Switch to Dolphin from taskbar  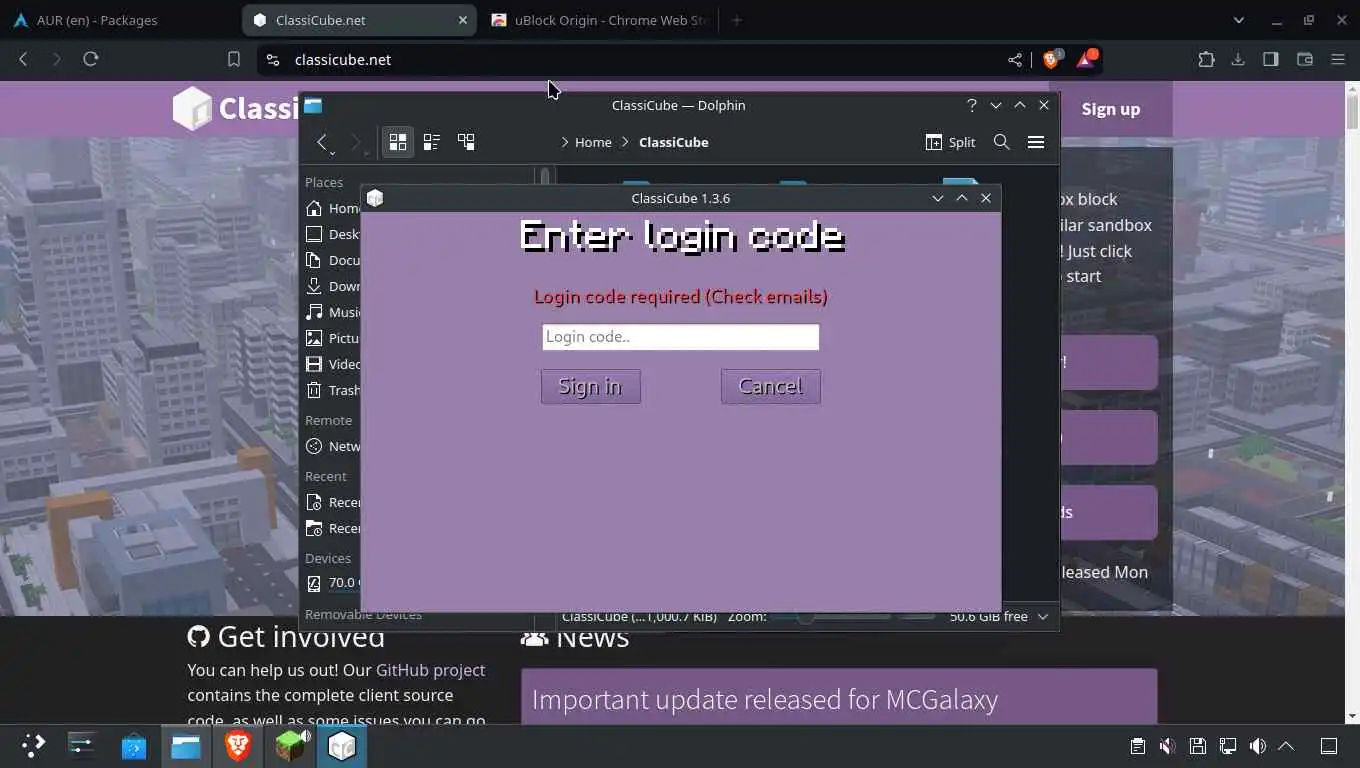pyautogui.click(x=186, y=746)
